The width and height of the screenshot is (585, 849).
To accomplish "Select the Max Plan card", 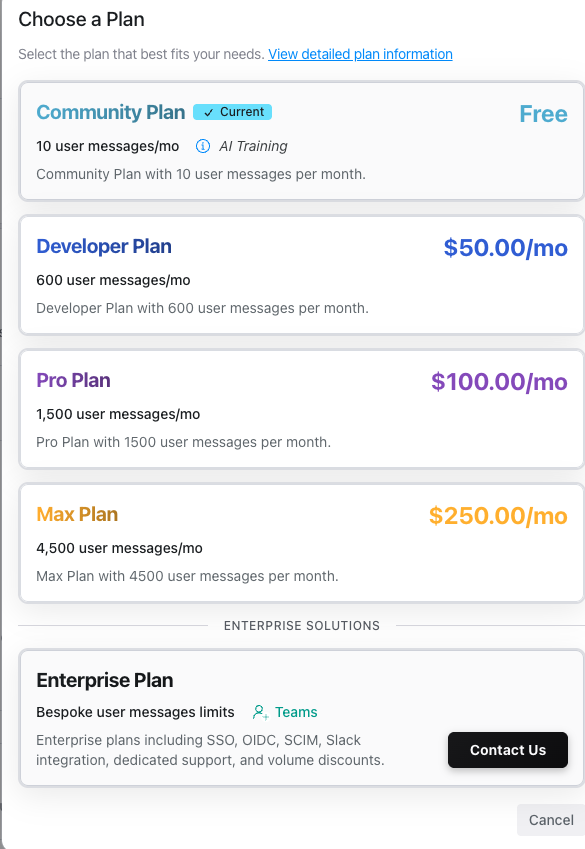I will (x=301, y=543).
